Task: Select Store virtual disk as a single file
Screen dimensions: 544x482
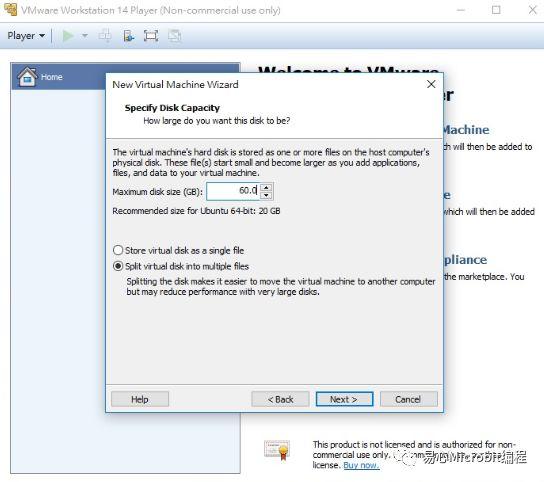Action: [x=178, y=251]
